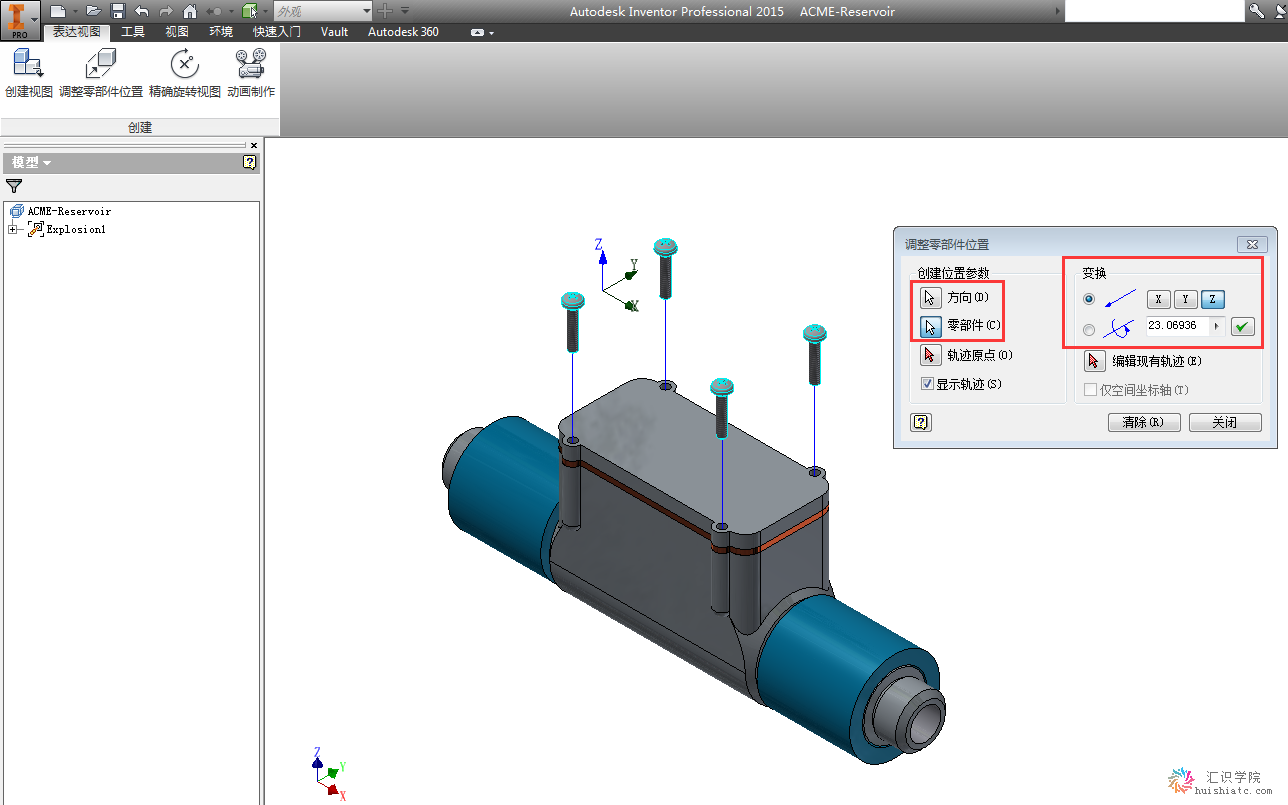
Task: Click the 关闭 button
Action: [1225, 422]
